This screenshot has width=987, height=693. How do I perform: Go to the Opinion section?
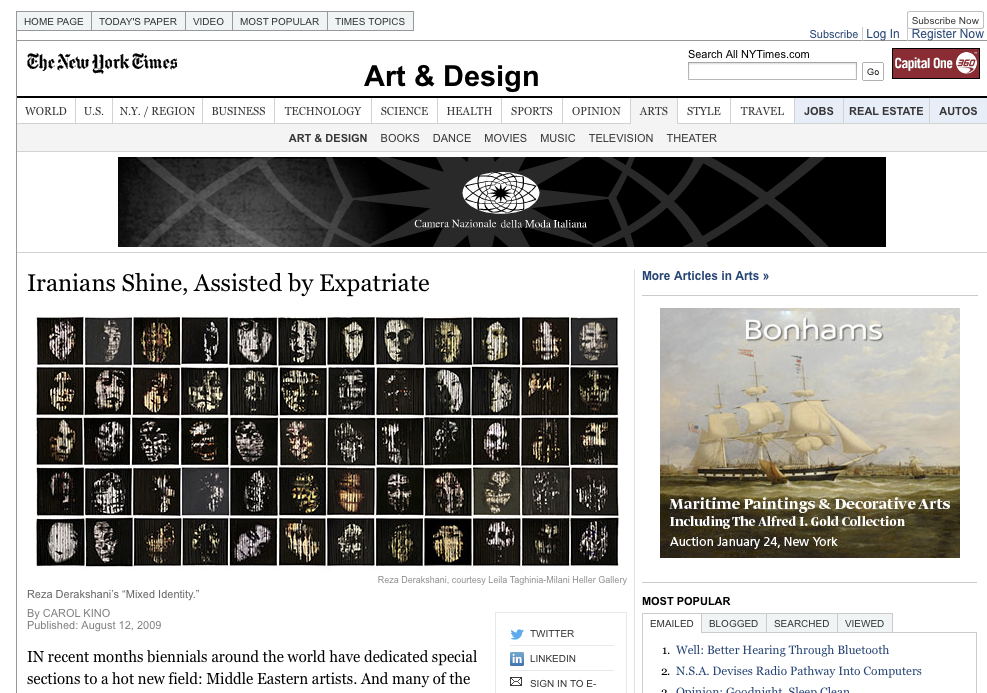coord(596,111)
